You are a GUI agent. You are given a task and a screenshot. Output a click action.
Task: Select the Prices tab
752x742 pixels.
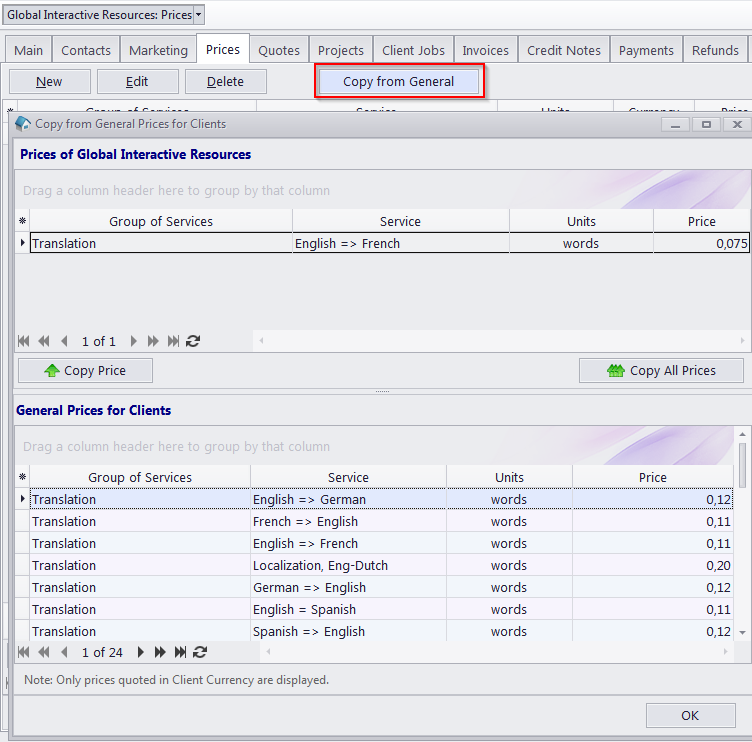click(x=223, y=49)
